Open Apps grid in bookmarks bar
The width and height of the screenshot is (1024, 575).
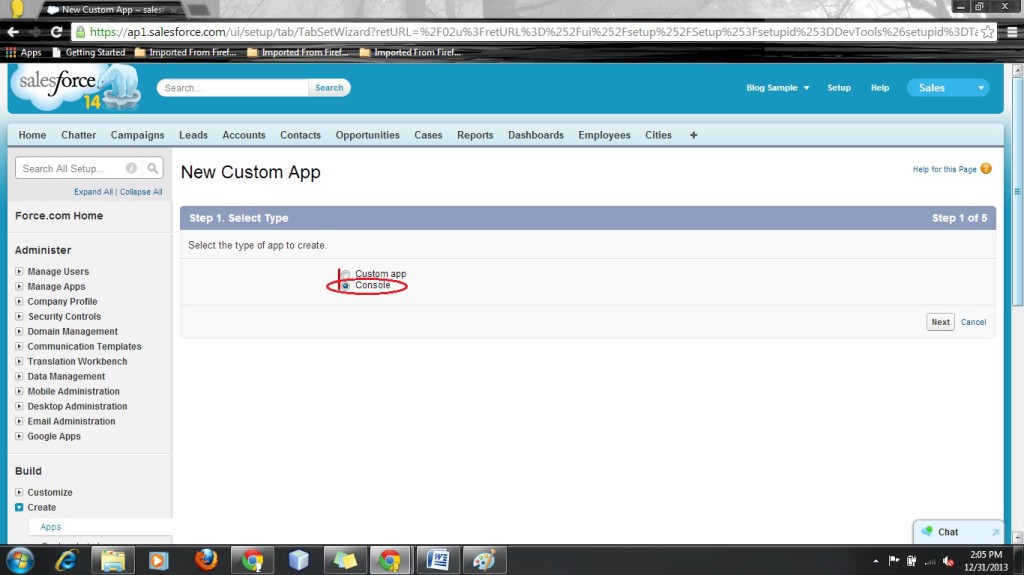point(24,52)
